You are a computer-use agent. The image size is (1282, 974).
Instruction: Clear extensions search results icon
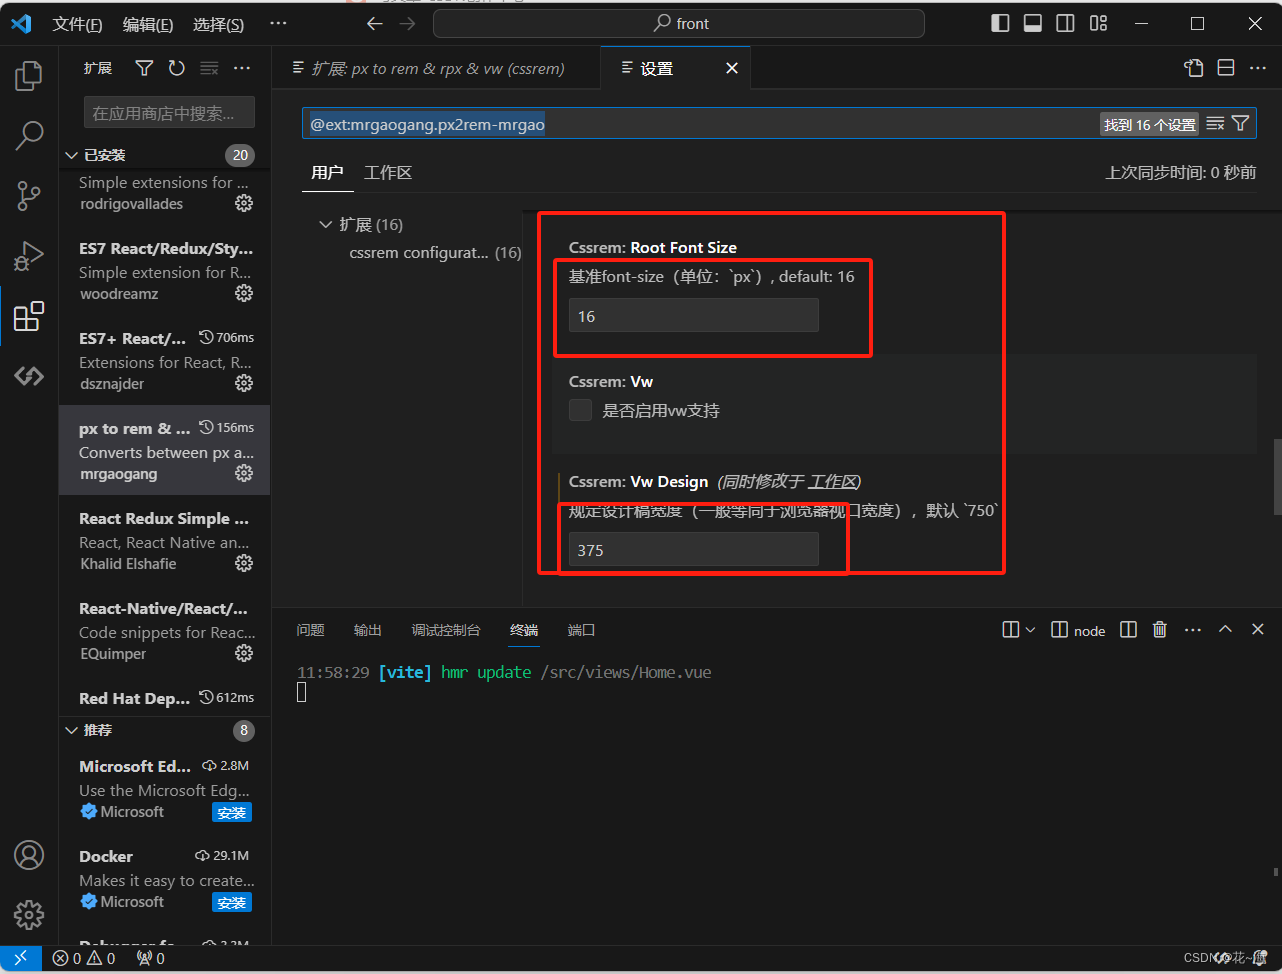[209, 68]
